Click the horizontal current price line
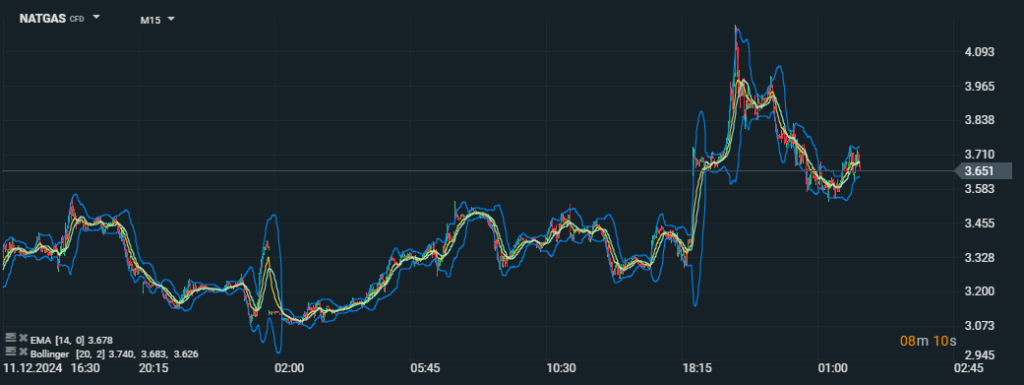The width and height of the screenshot is (1024, 385). tap(477, 171)
